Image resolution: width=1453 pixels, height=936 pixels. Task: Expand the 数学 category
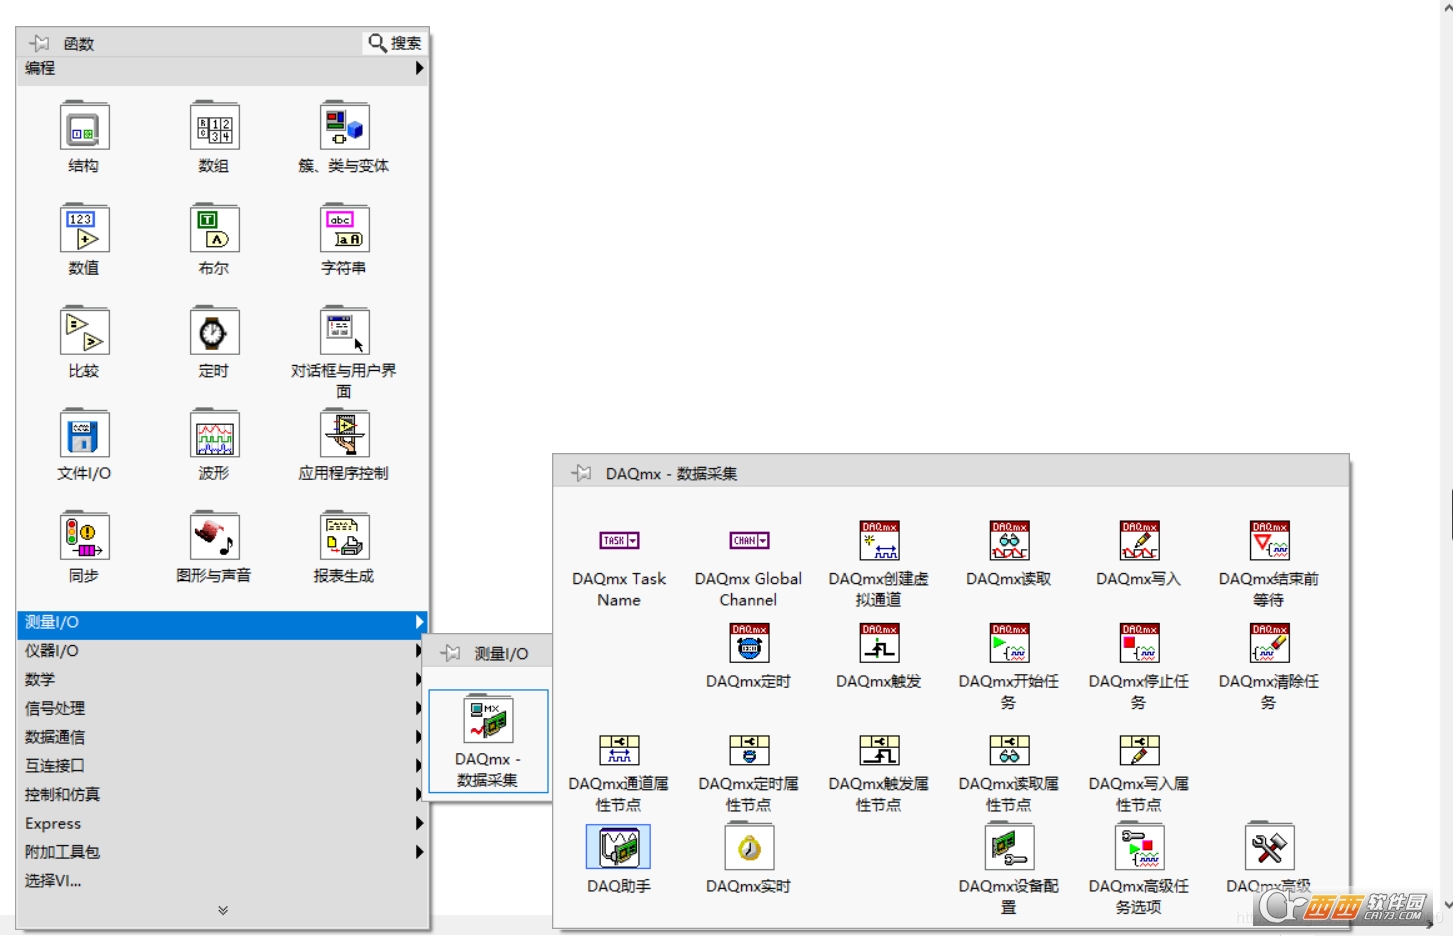tap(222, 680)
